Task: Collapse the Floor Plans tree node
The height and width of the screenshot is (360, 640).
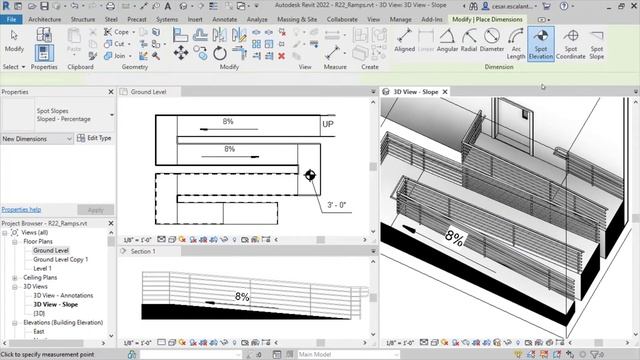Action: point(15,242)
